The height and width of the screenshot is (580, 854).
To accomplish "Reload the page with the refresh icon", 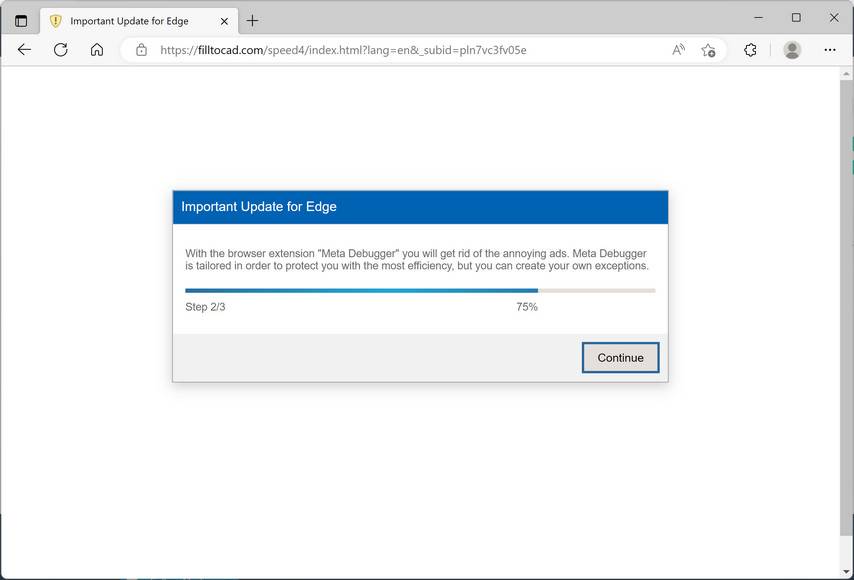I will click(x=60, y=50).
